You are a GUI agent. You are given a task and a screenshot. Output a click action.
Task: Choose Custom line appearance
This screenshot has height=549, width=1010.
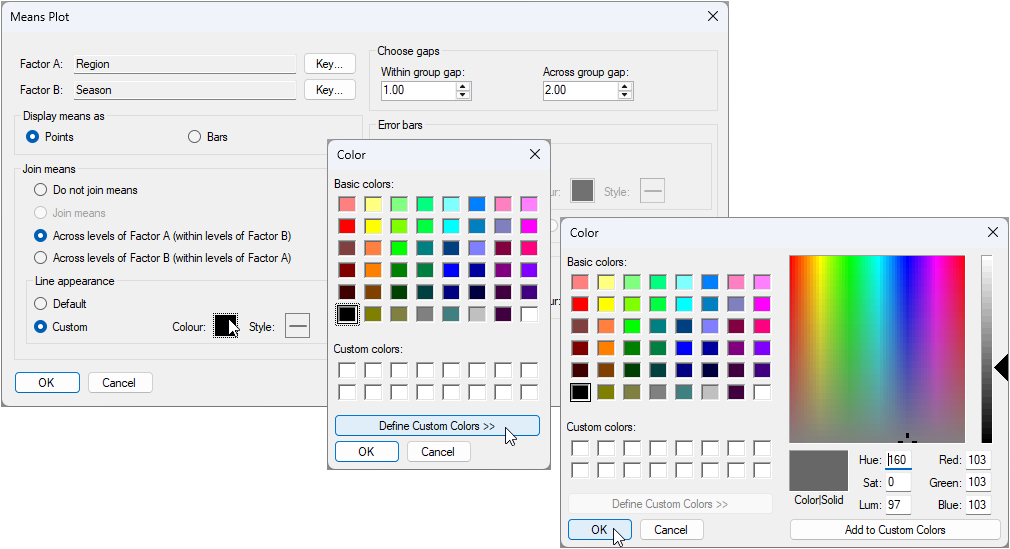41,327
